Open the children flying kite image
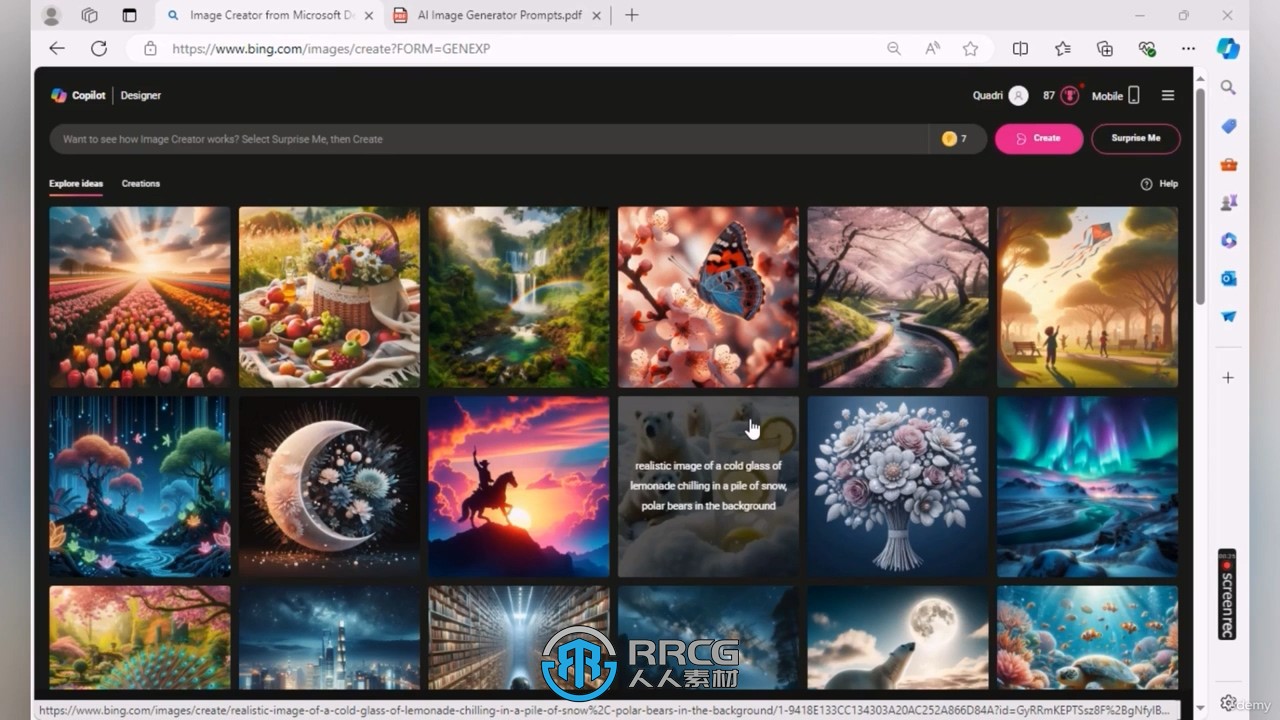The image size is (1280, 720). 1087,297
